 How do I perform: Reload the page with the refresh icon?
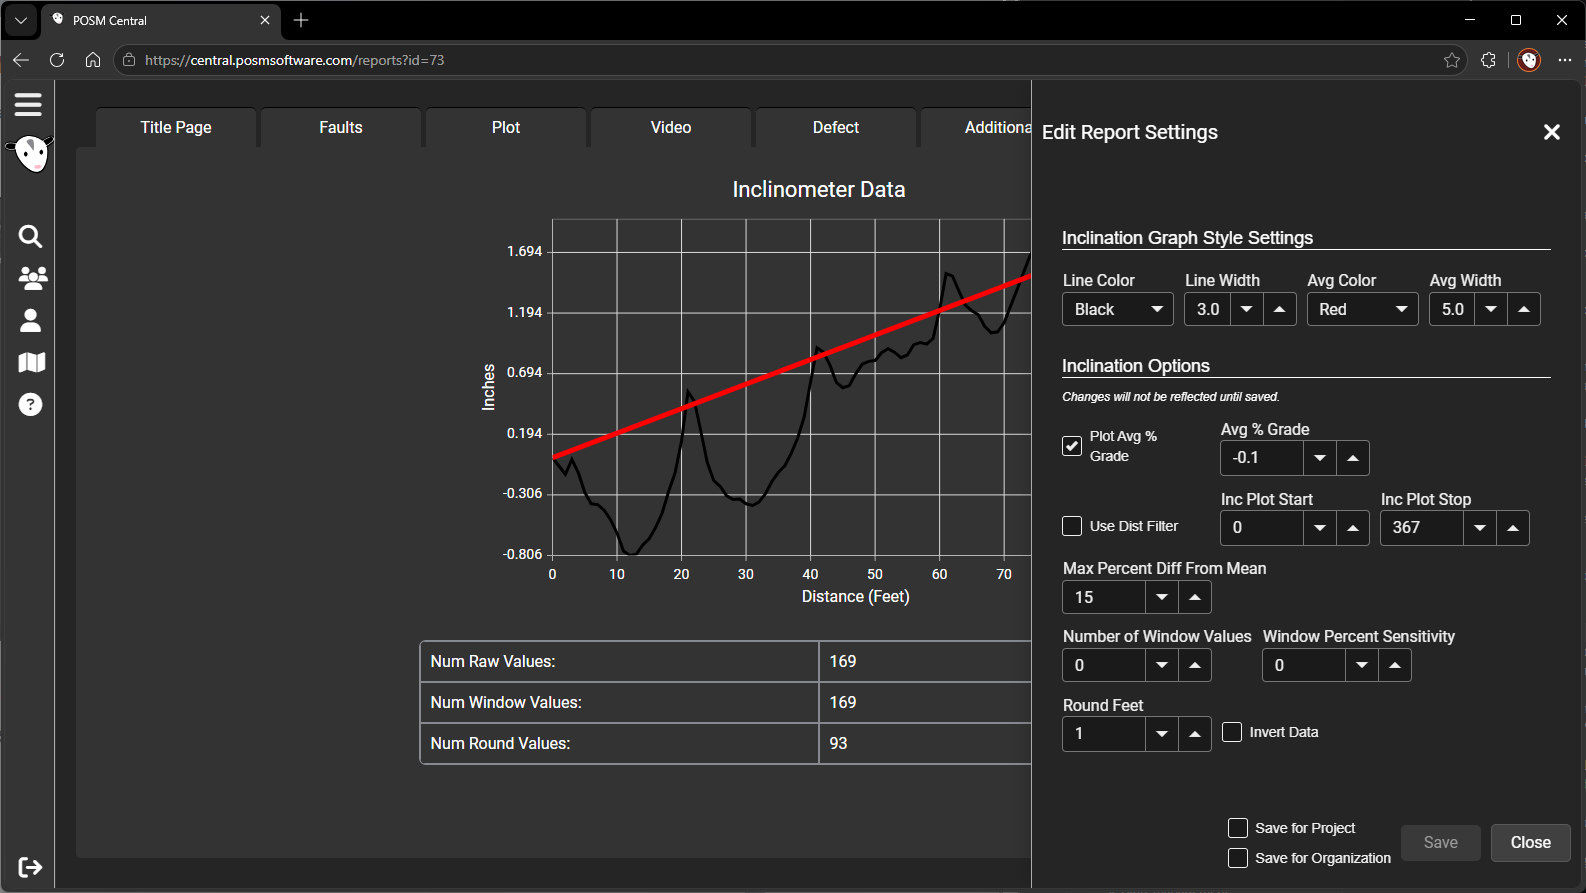pyautogui.click(x=57, y=60)
